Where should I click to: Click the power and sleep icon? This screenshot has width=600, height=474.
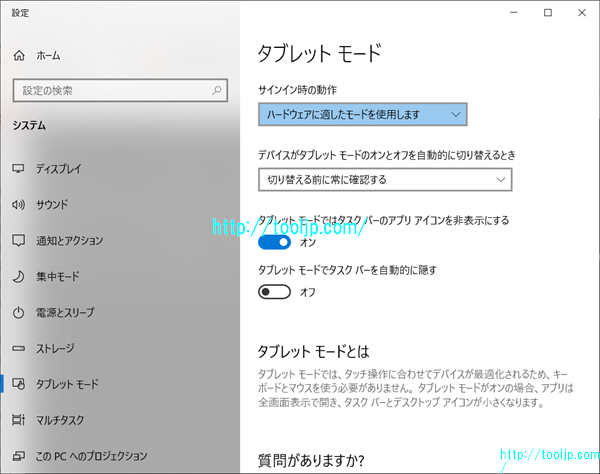18,313
